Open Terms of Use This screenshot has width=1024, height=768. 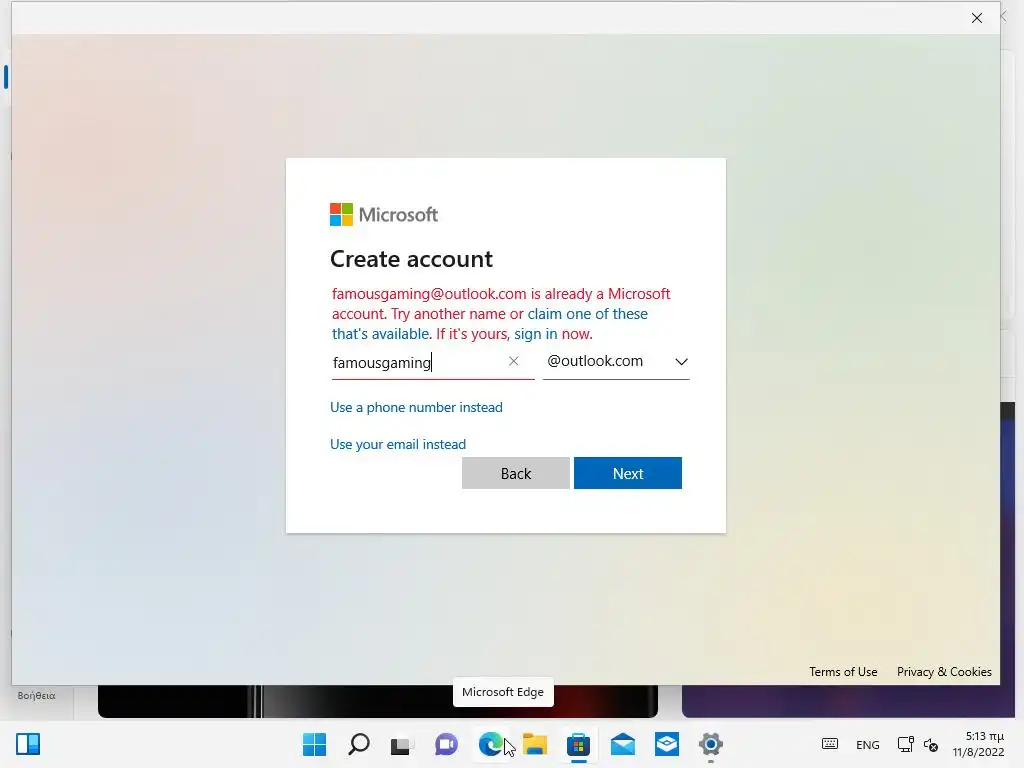(843, 671)
